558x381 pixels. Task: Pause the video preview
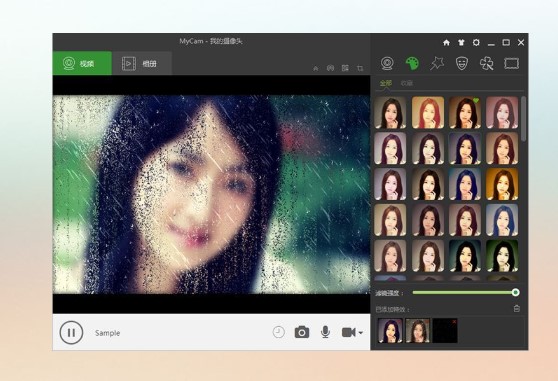[71, 333]
